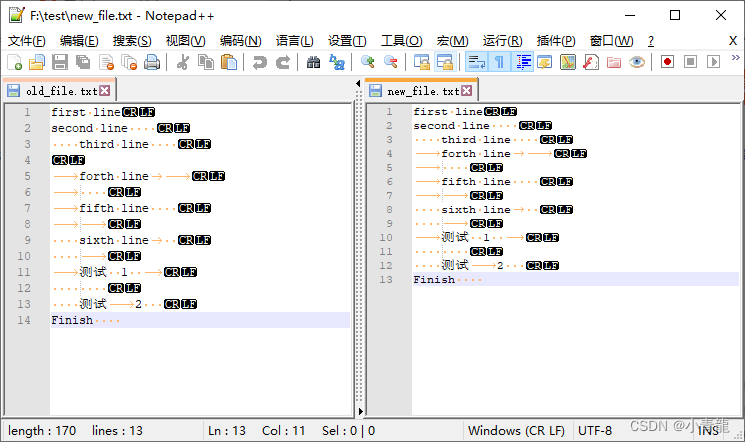Open the ? help menu

pos(651,41)
